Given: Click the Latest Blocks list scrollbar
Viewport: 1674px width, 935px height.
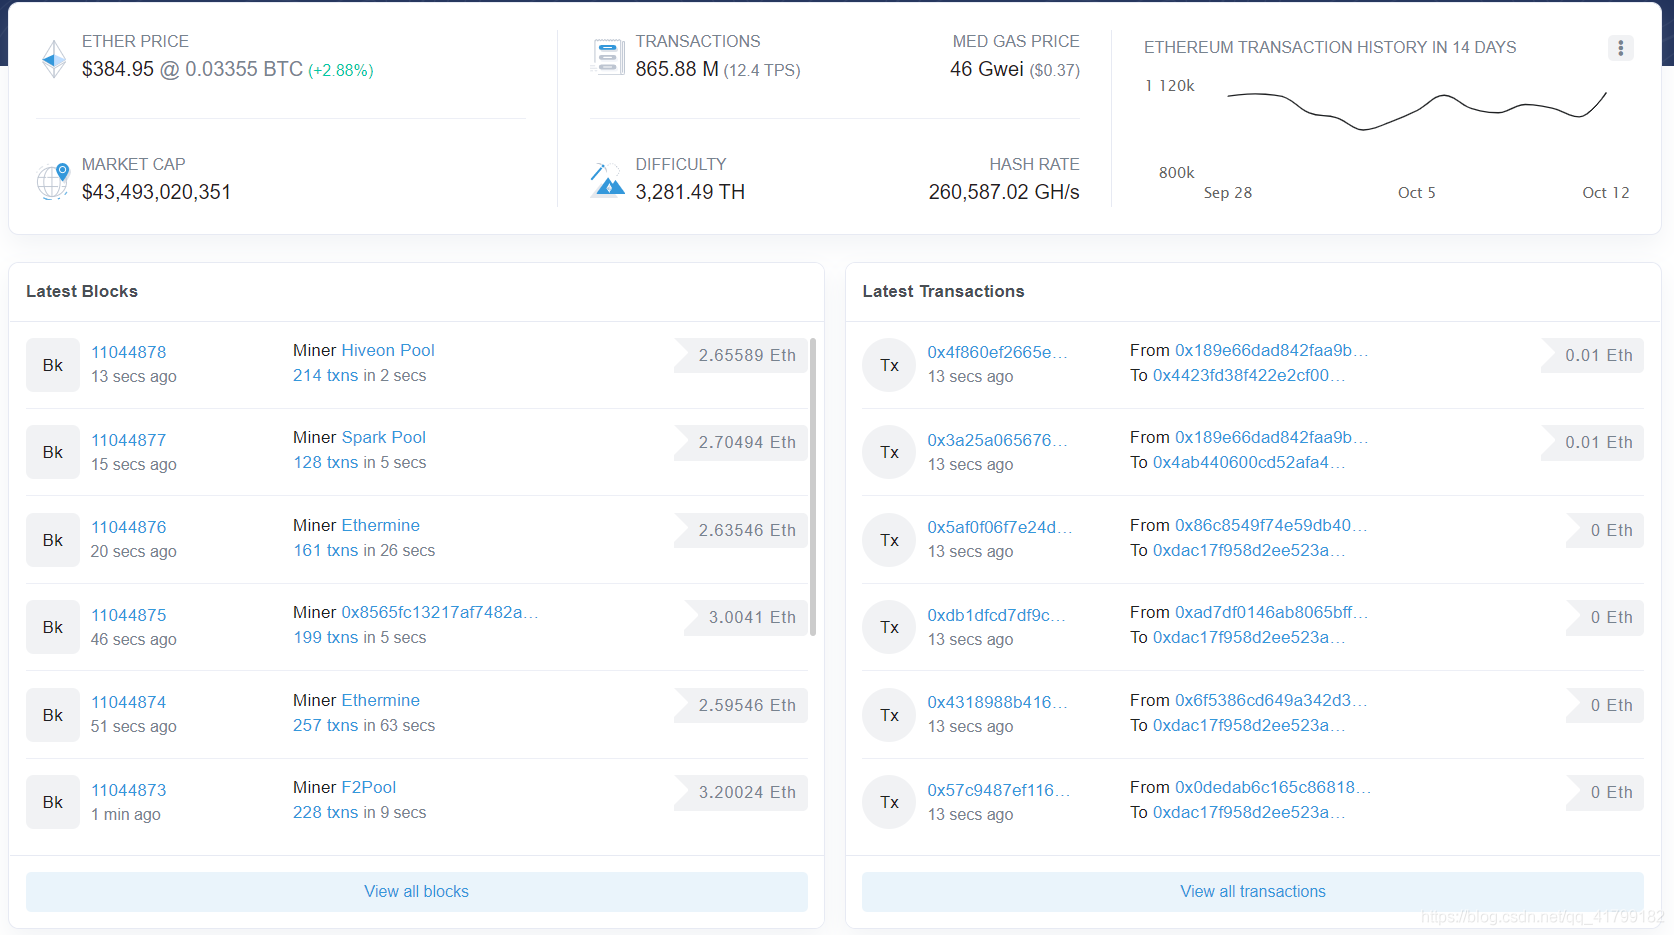Looking at the screenshot, I should pyautogui.click(x=813, y=487).
